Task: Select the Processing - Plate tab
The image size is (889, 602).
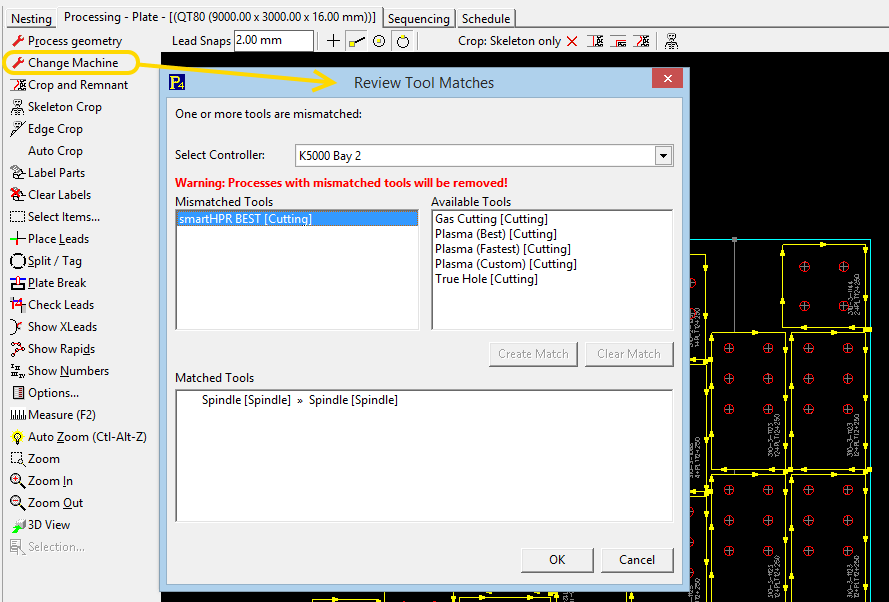Action: coord(220,17)
